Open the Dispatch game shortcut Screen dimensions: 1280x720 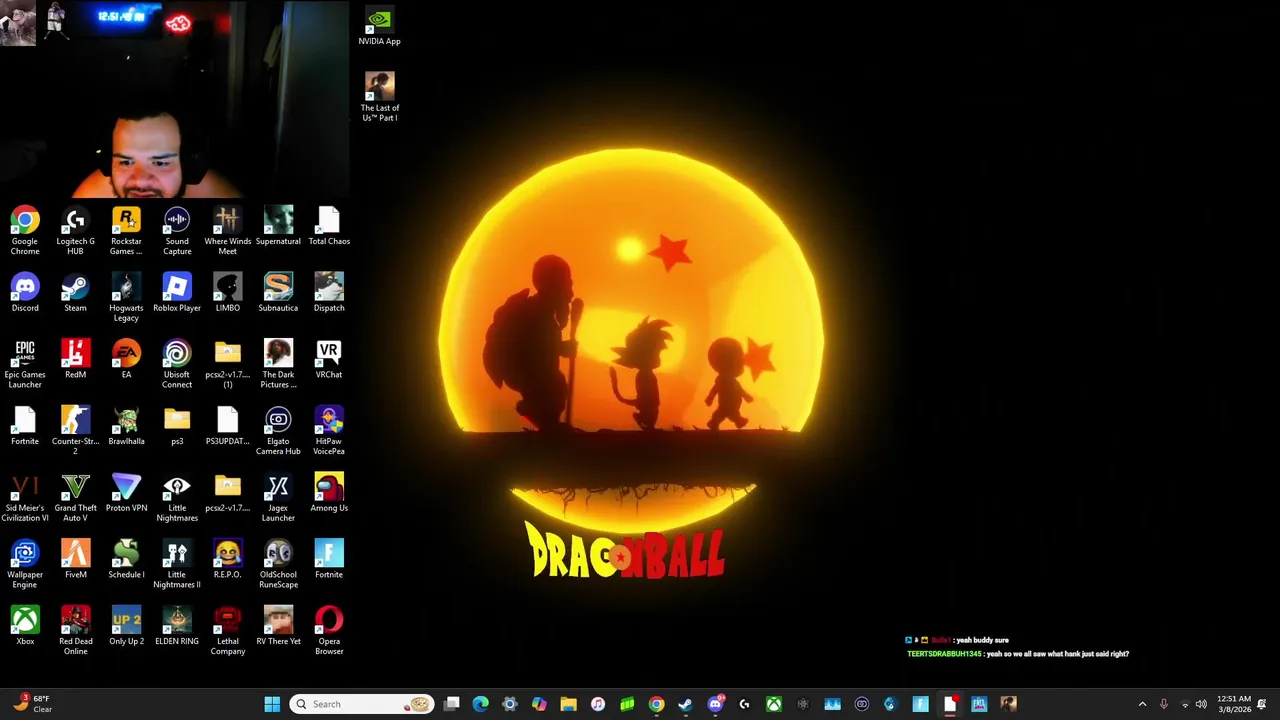(329, 293)
